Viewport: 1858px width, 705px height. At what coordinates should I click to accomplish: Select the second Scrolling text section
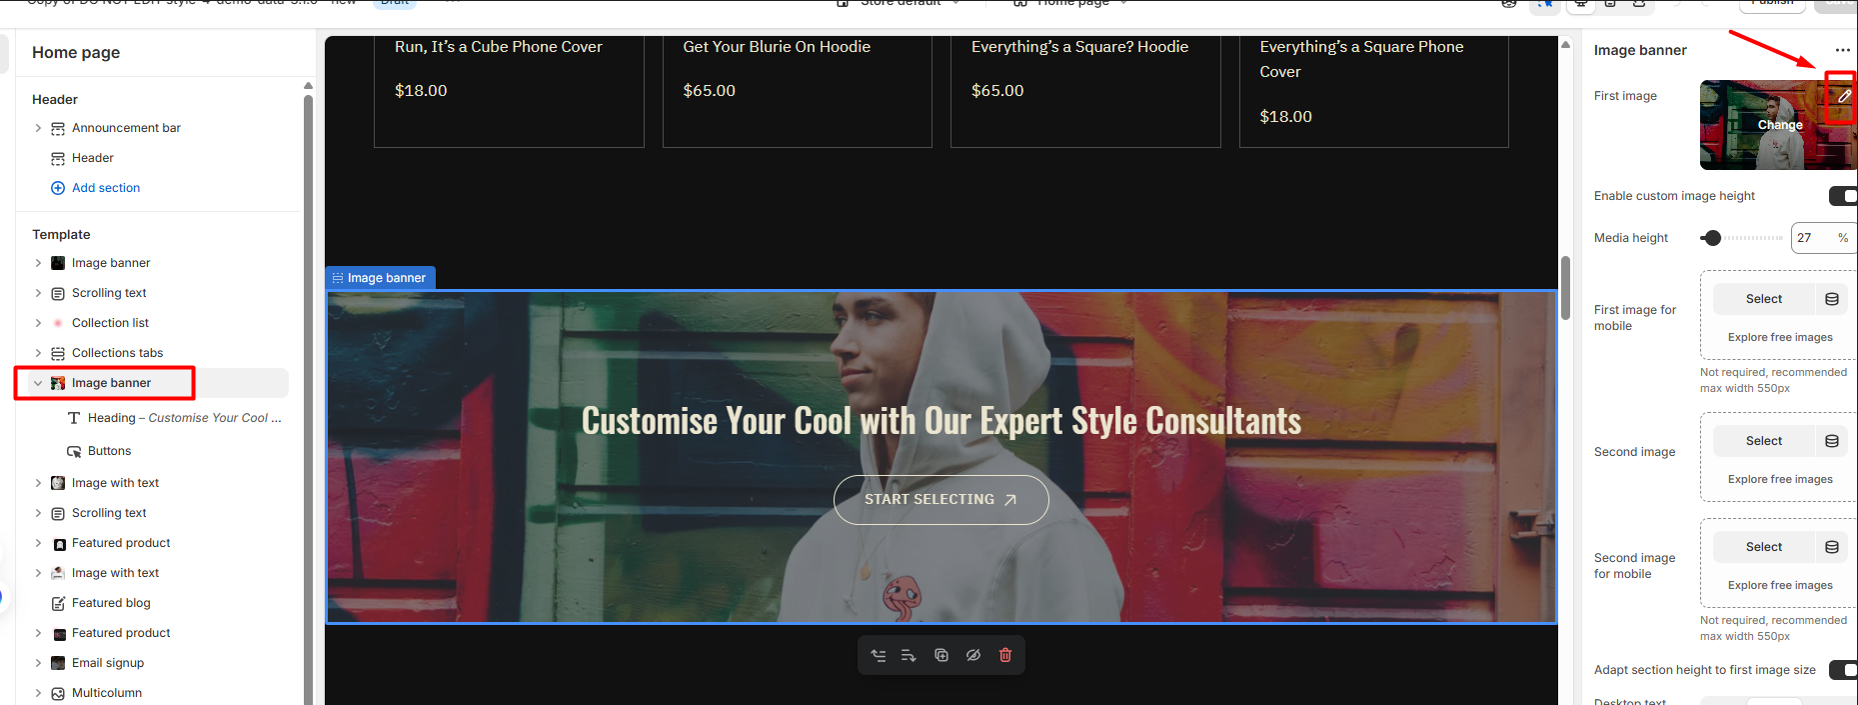click(x=160, y=513)
